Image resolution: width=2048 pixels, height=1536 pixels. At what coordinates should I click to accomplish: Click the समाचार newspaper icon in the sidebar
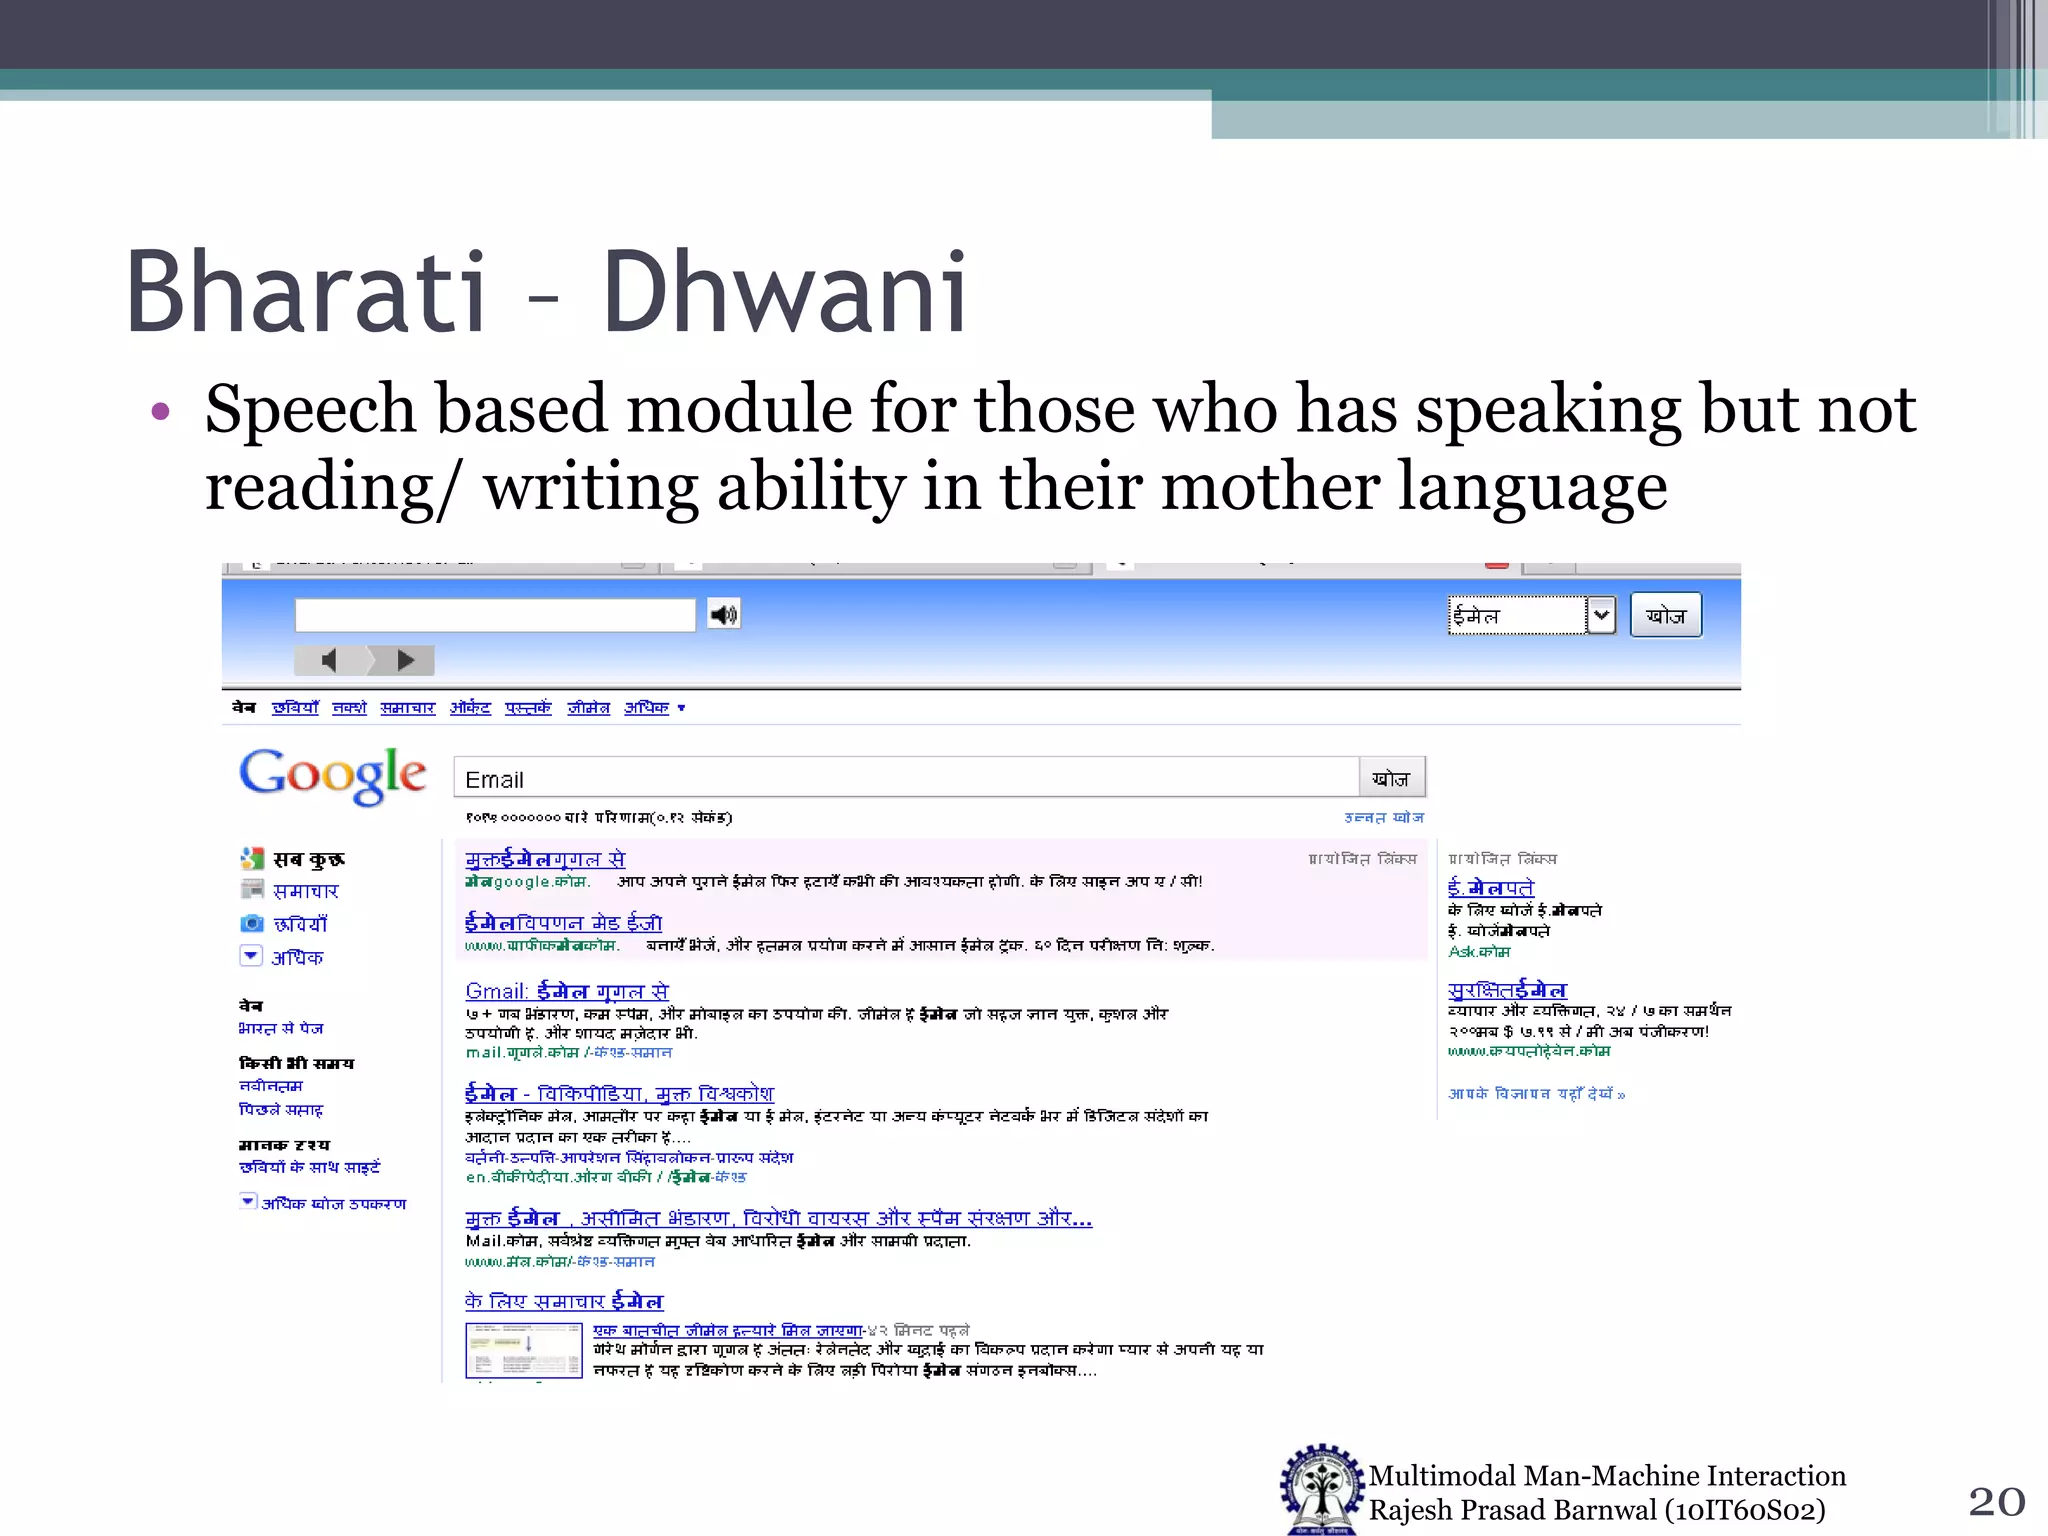(252, 889)
